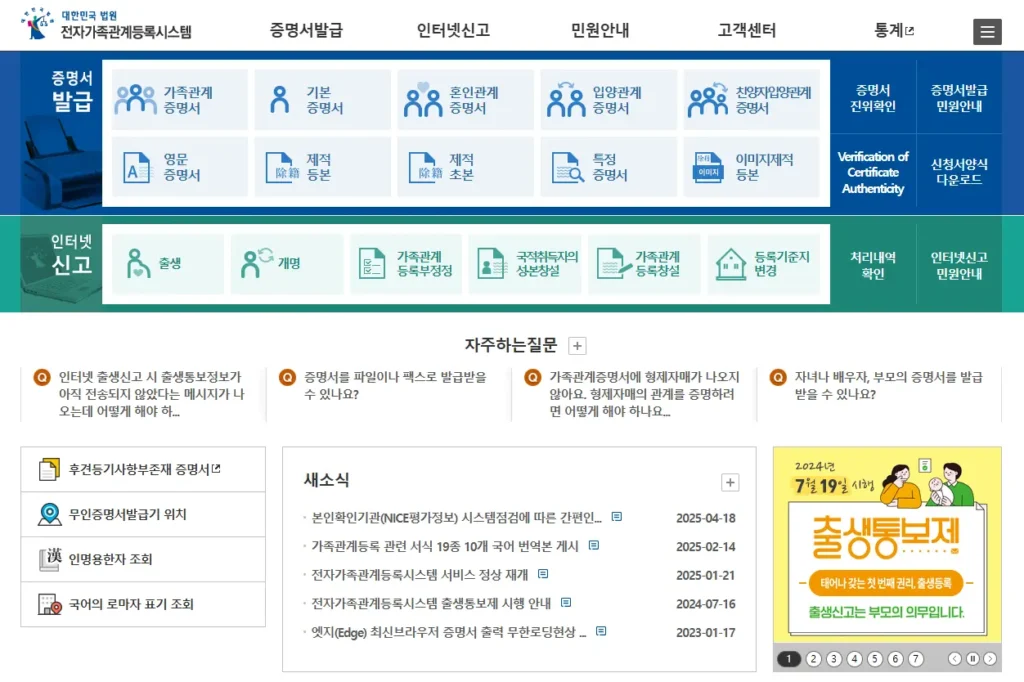Click 신청서양식 다운로드 button
Screen dimensions: 1024x682
(x=959, y=172)
